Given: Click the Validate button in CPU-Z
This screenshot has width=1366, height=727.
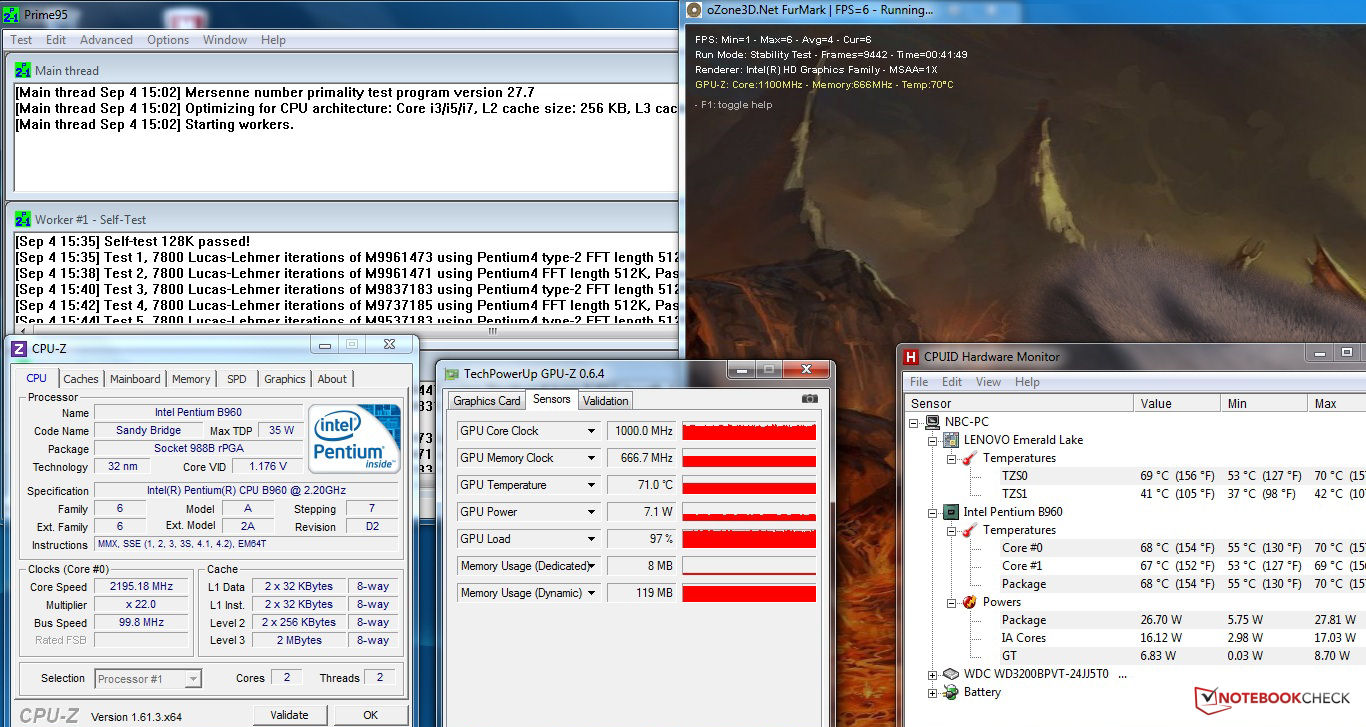Looking at the screenshot, I should [x=289, y=715].
